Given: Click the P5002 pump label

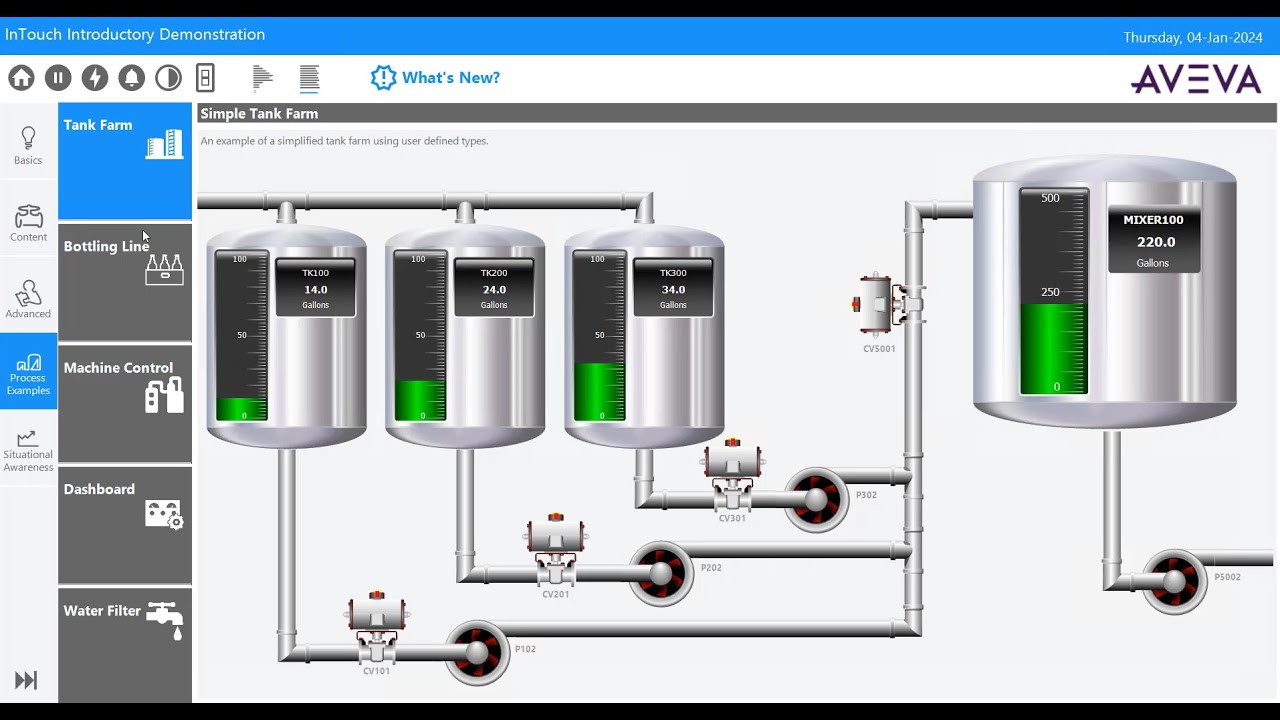Looking at the screenshot, I should click(x=1227, y=577).
